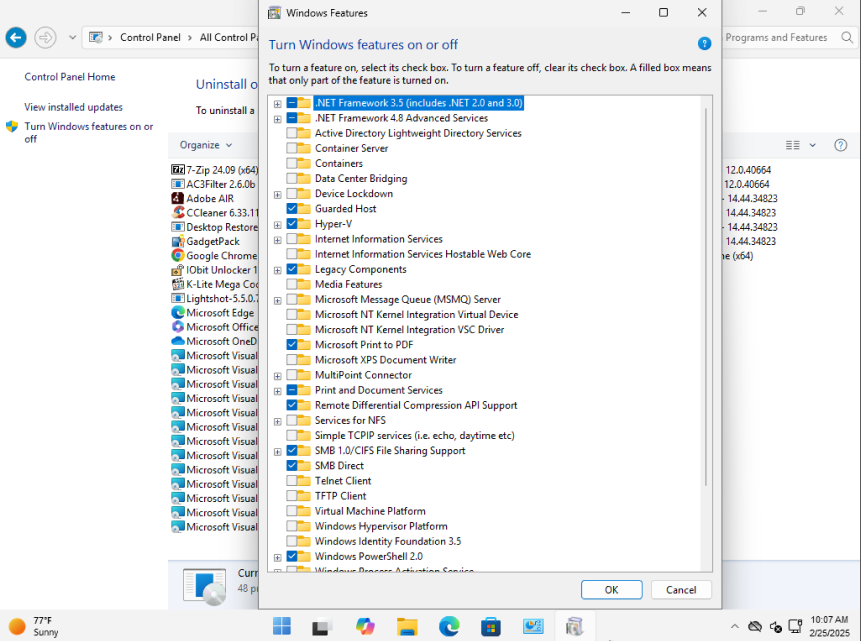Uncheck Microsoft Print to PDF
This screenshot has width=861, height=641.
pyautogui.click(x=292, y=344)
